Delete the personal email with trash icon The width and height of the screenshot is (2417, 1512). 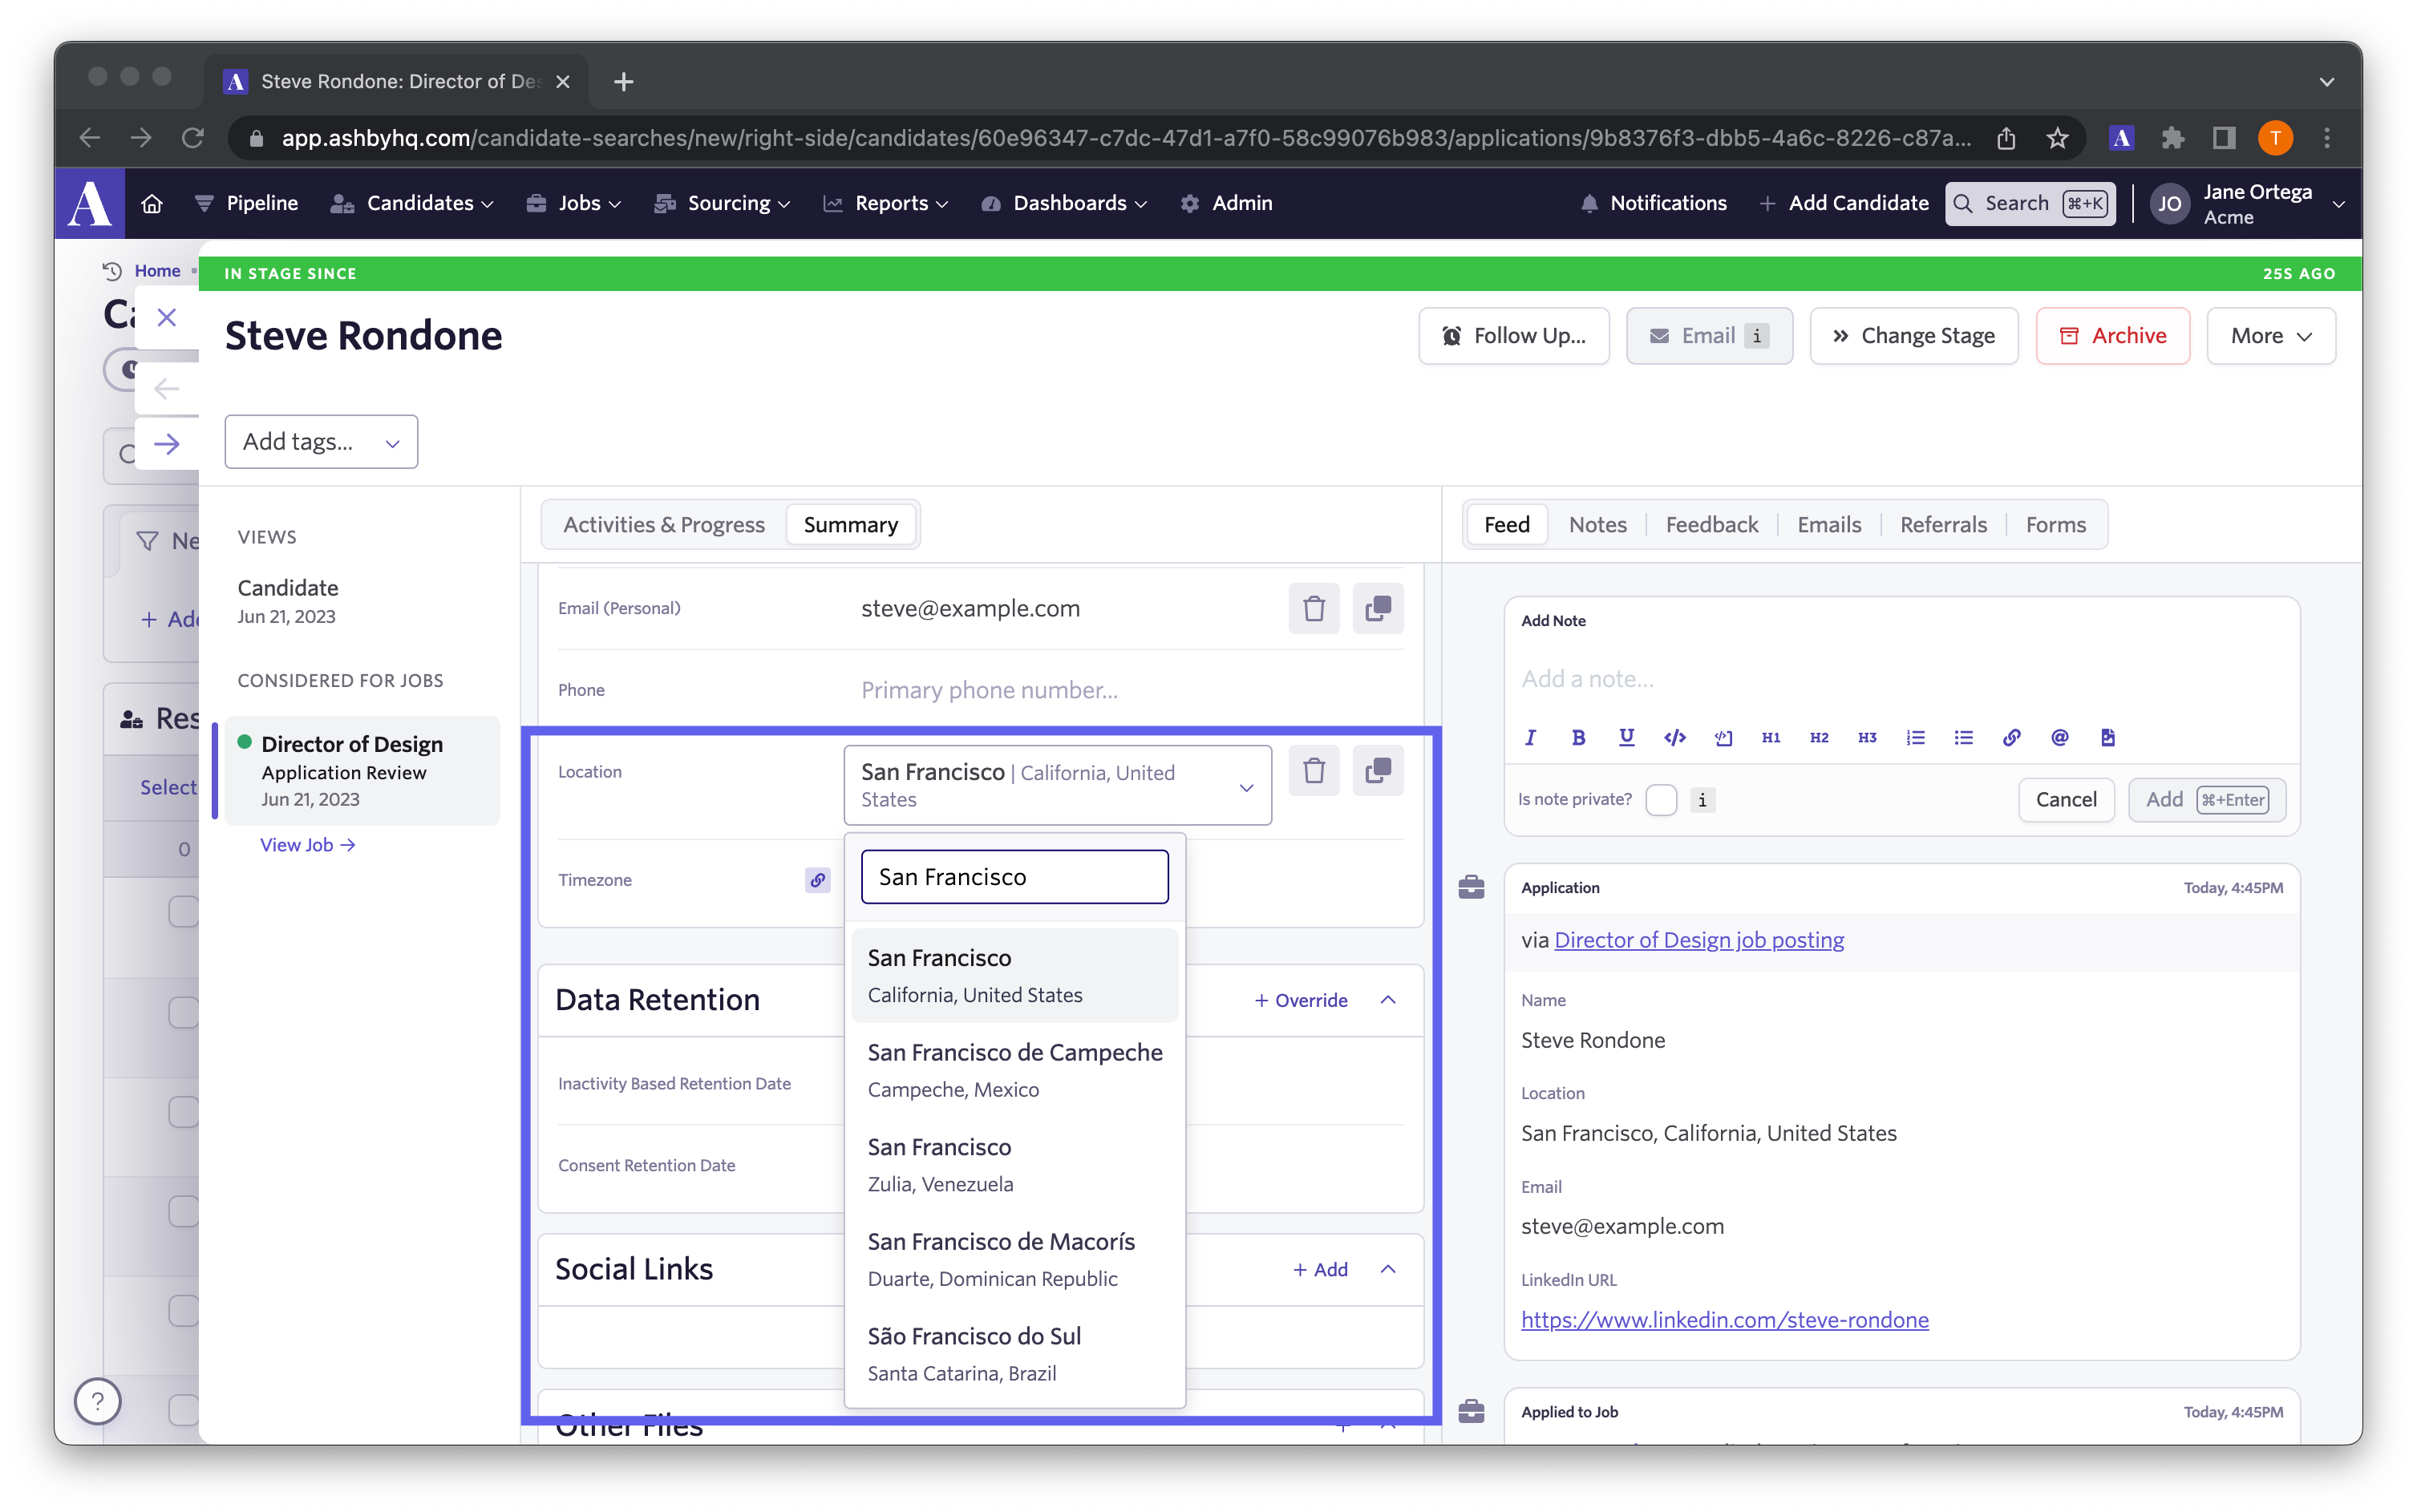[1313, 608]
